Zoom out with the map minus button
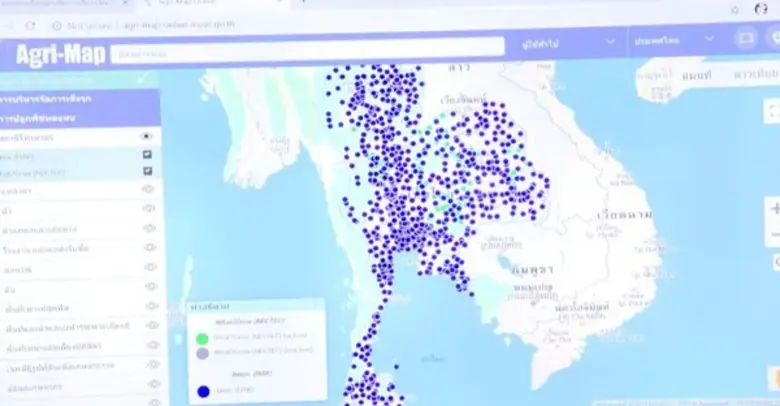The height and width of the screenshot is (406, 780). (x=774, y=235)
